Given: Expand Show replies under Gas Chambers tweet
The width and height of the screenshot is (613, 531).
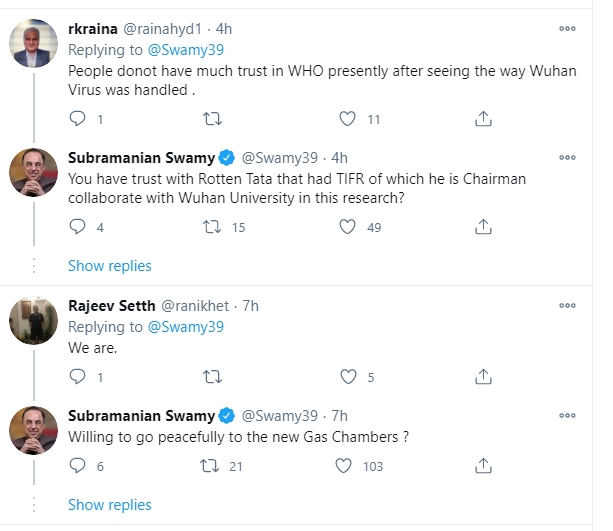Looking at the screenshot, I should (x=109, y=505).
